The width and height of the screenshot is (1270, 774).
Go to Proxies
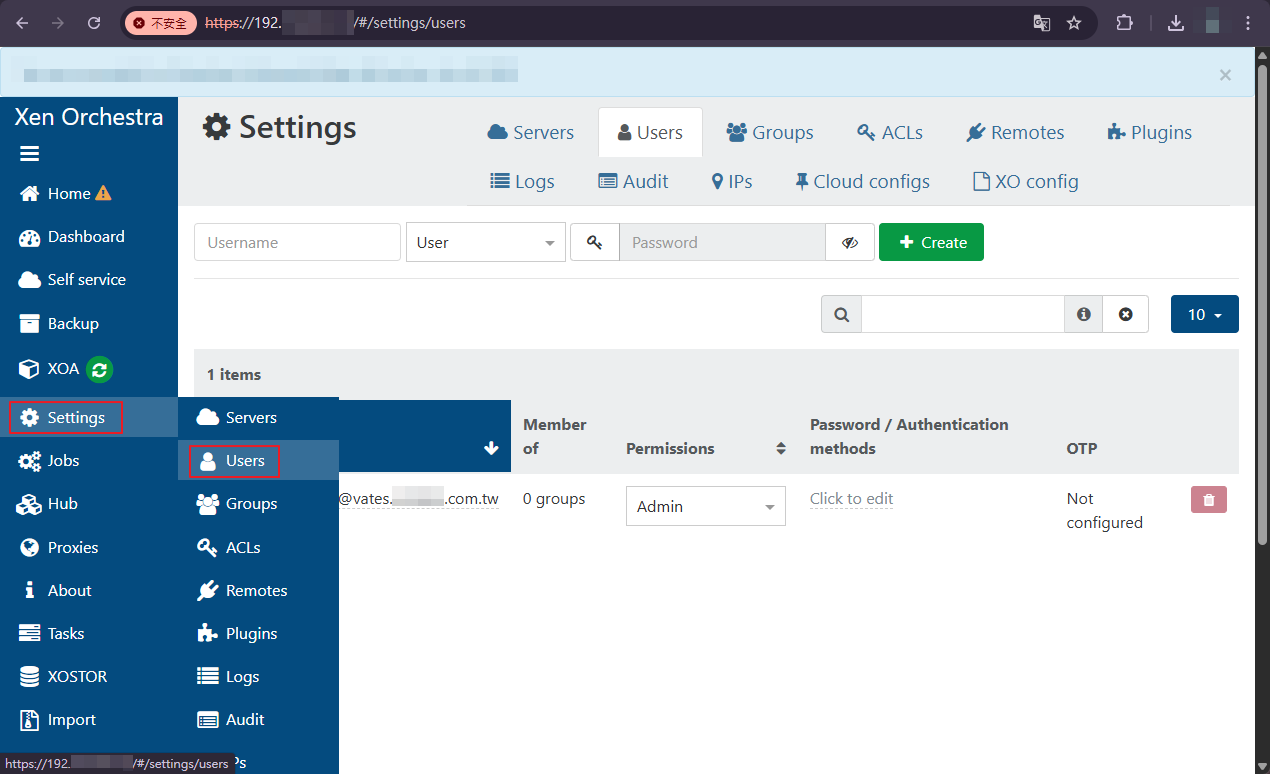pos(59,548)
